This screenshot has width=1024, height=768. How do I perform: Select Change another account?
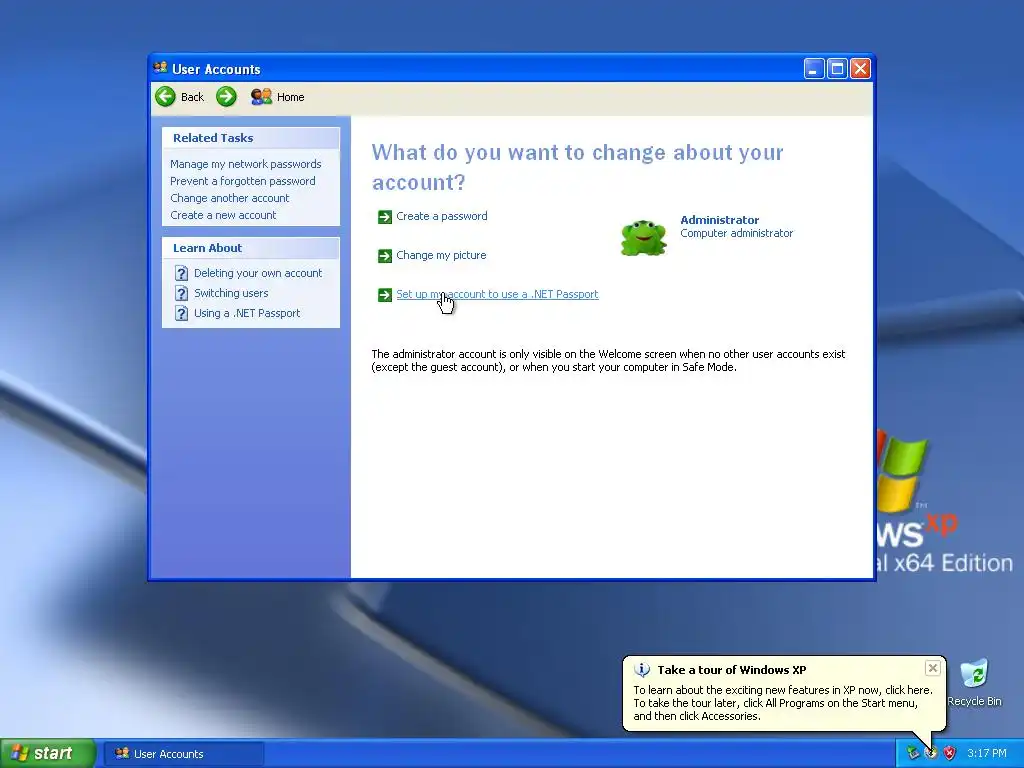pyautogui.click(x=229, y=198)
